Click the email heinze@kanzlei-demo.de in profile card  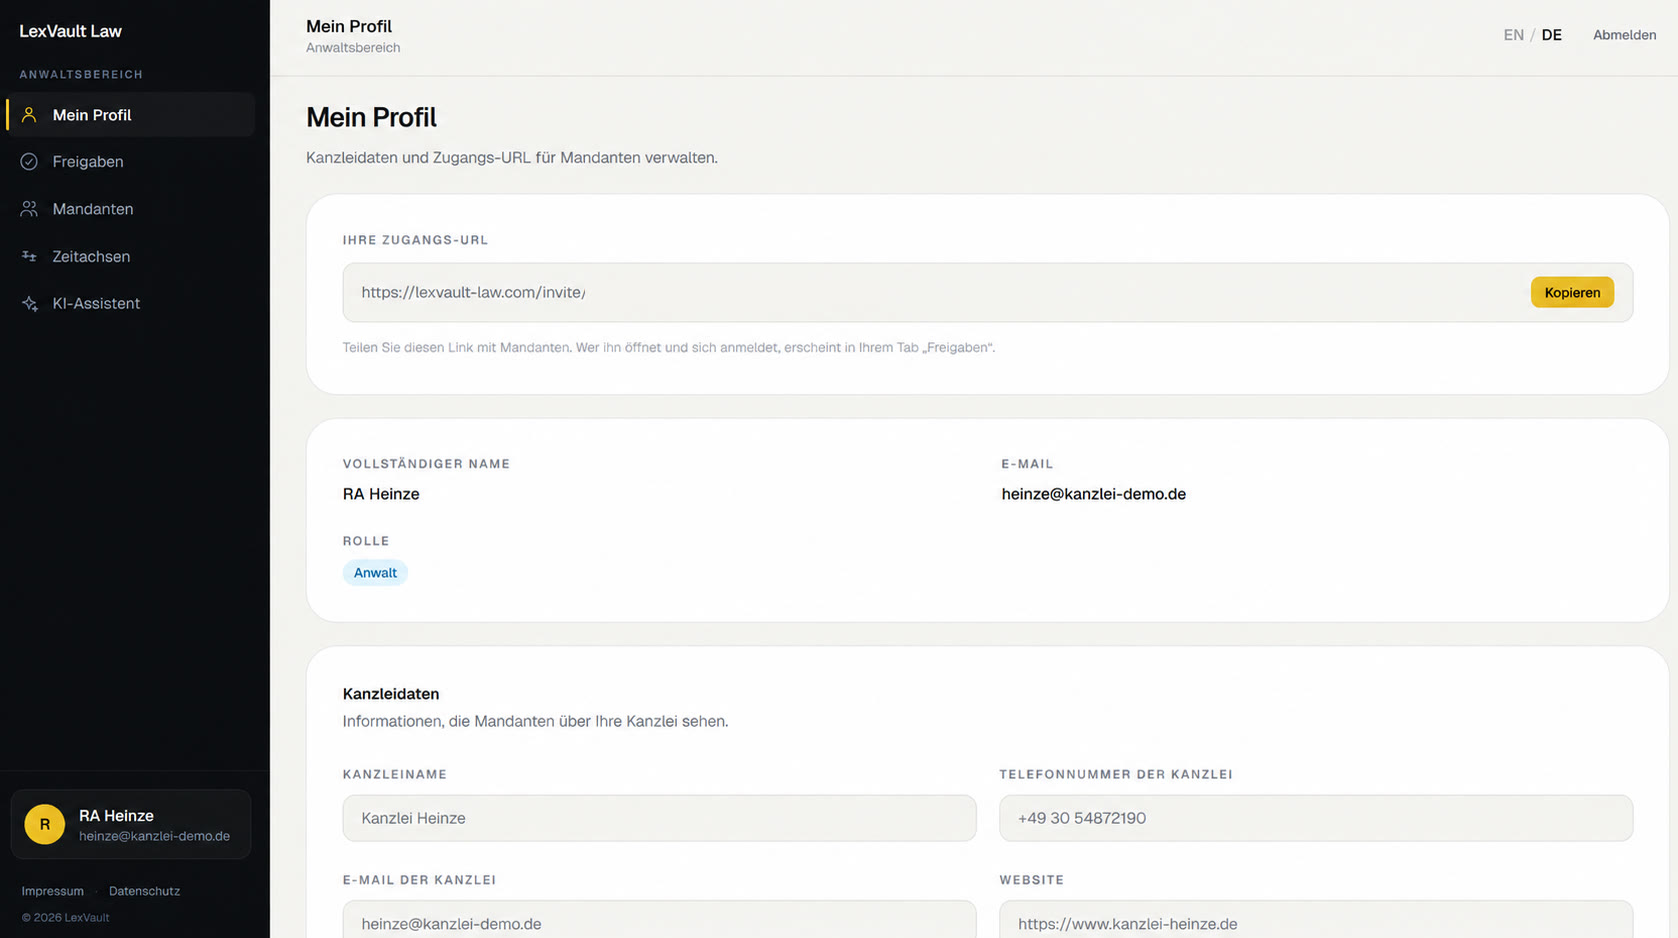1093,494
